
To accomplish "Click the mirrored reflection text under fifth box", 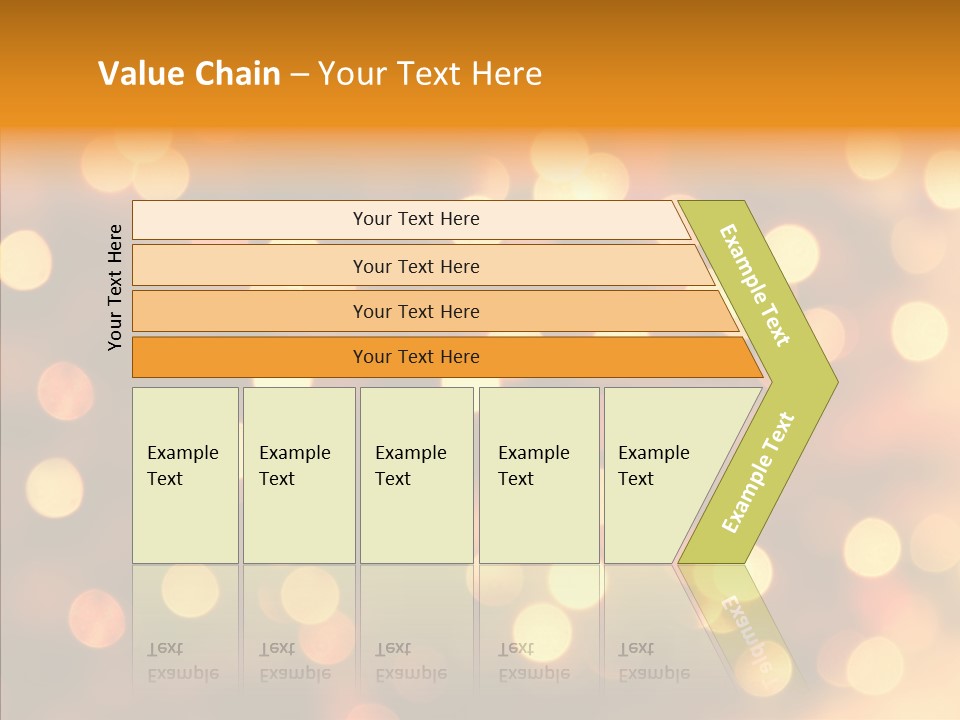I will click(653, 661).
